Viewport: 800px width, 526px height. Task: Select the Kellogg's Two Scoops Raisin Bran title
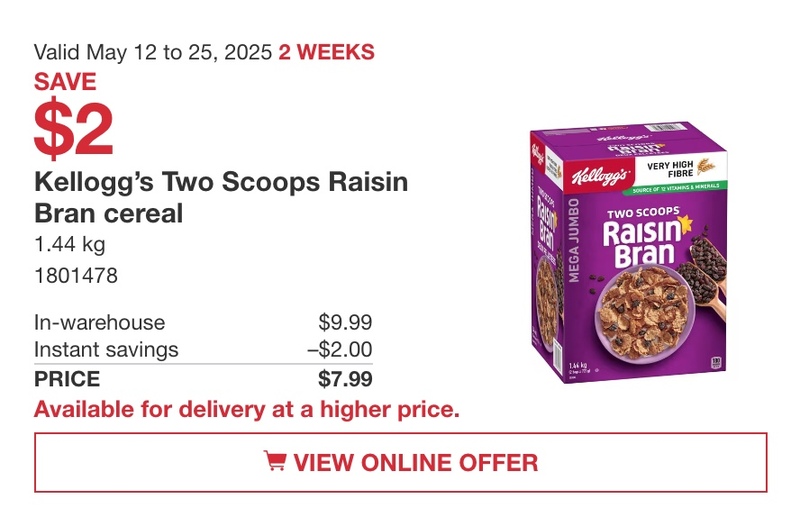221,197
